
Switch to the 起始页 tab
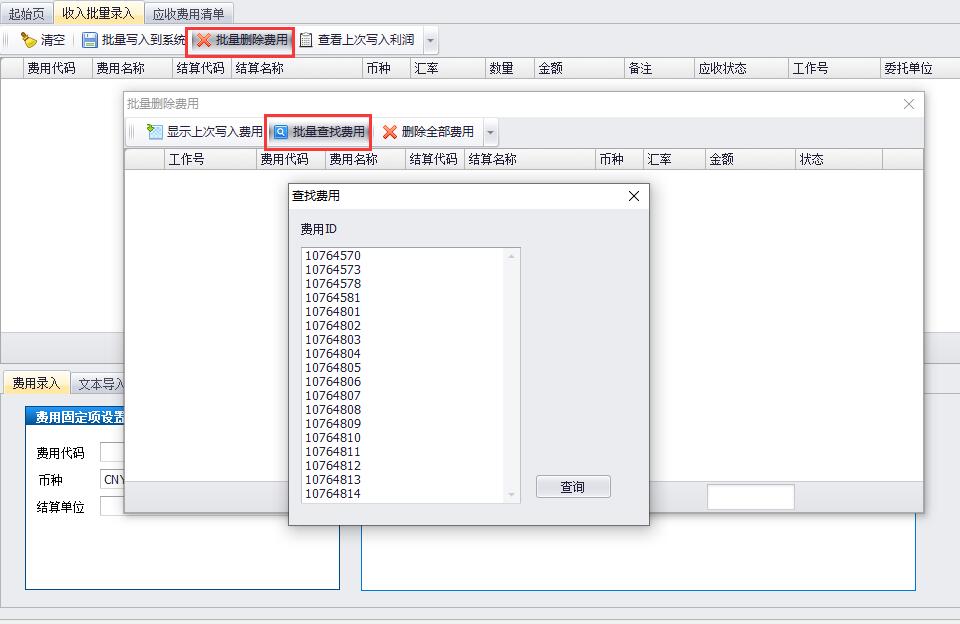(26, 13)
